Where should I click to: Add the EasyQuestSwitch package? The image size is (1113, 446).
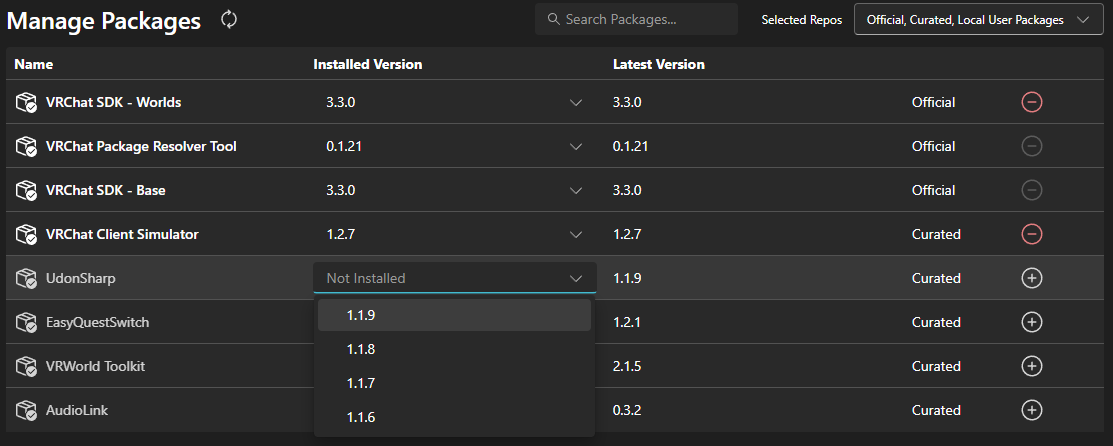coord(1032,322)
